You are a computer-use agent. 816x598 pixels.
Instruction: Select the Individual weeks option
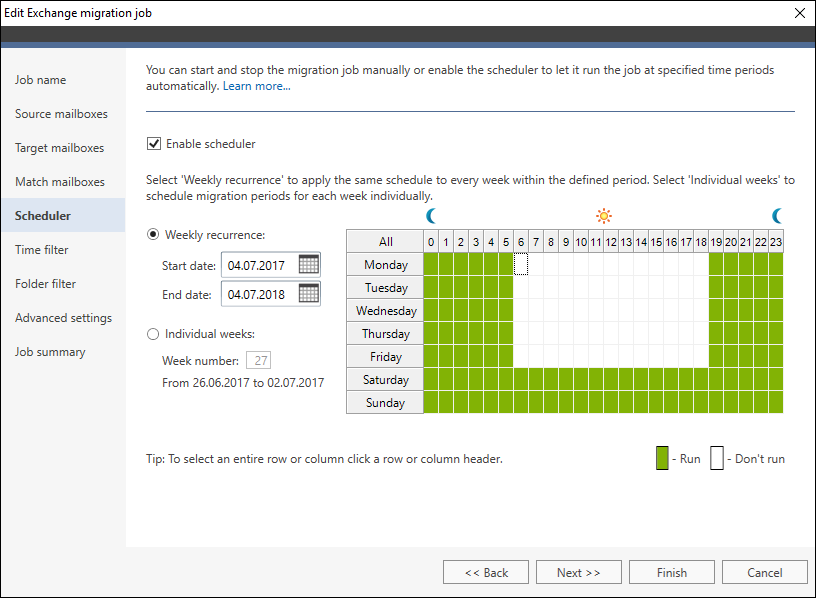pos(152,334)
